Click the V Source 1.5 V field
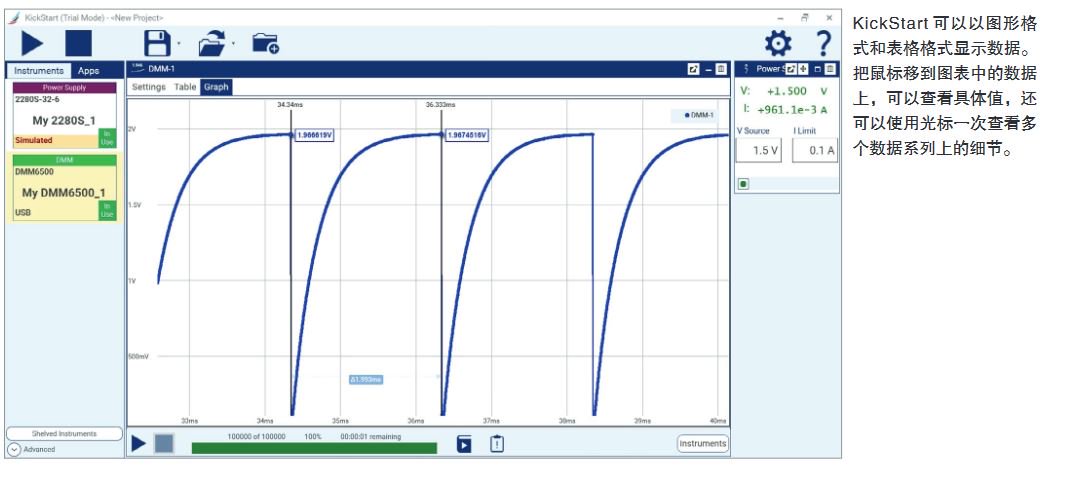The height and width of the screenshot is (481, 1076). tap(759, 150)
